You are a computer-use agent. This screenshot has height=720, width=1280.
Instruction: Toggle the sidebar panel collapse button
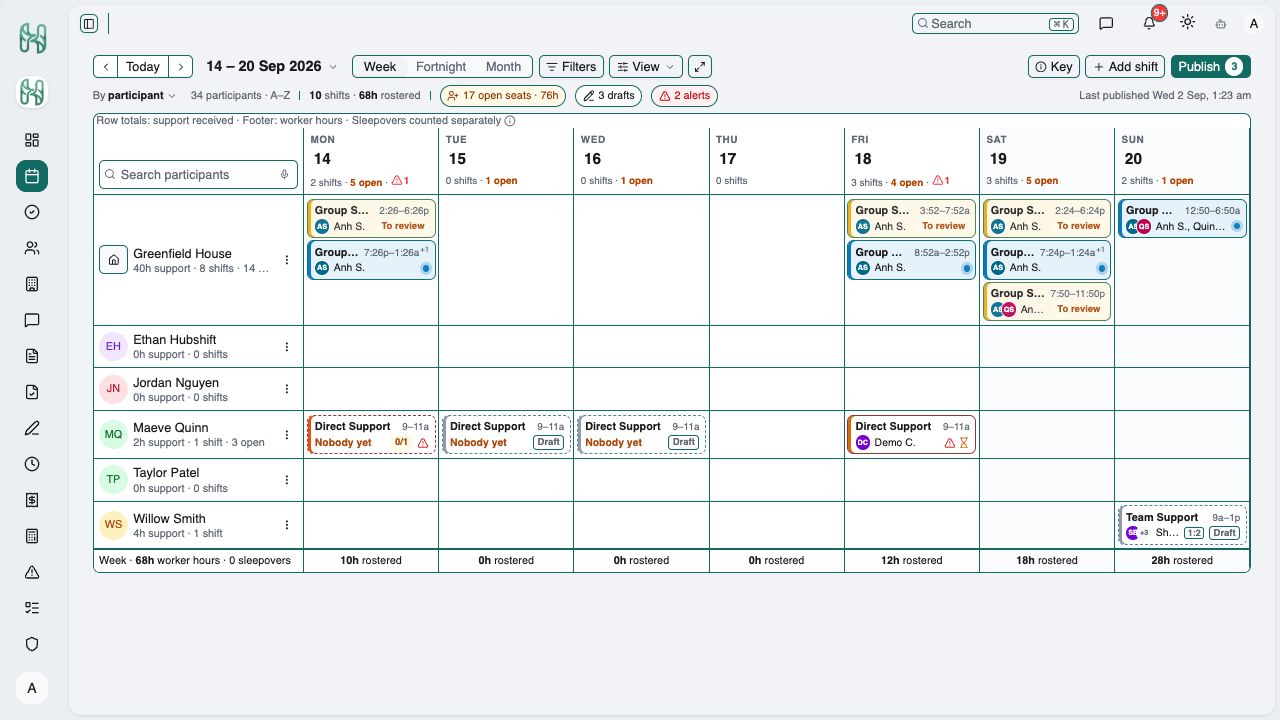[x=89, y=23]
